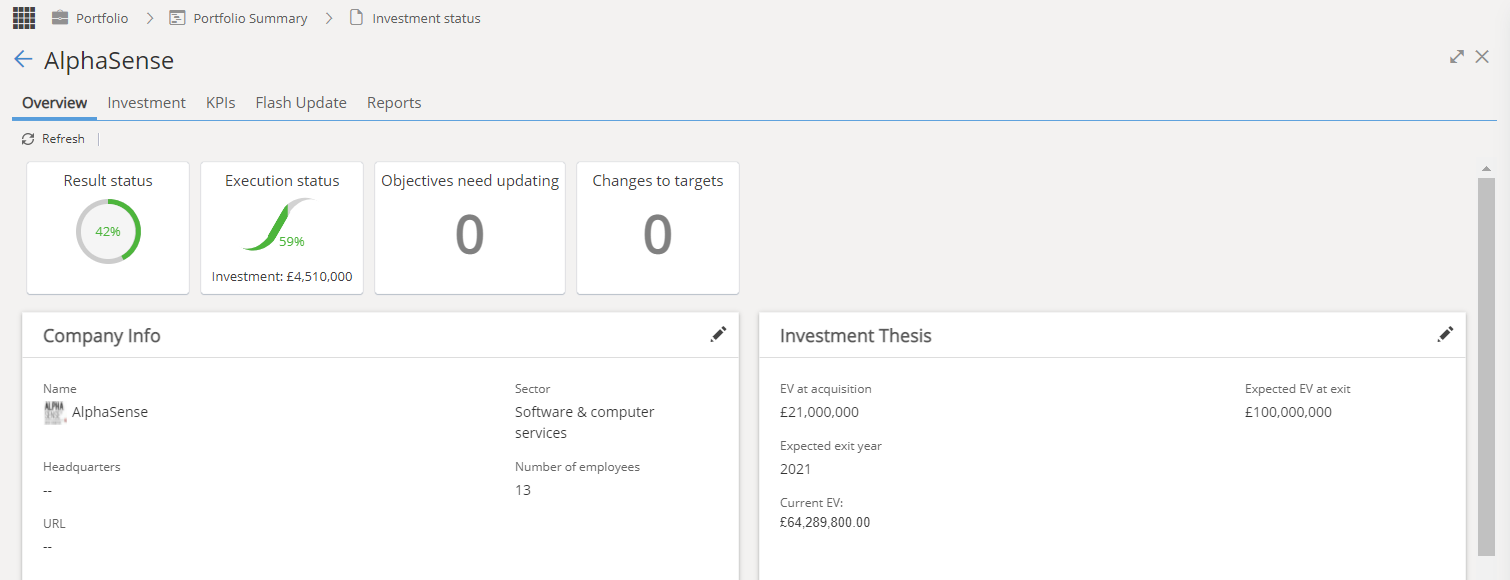The height and width of the screenshot is (580, 1510).
Task: Edit Investment Thesis with pencil icon
Action: tap(1445, 335)
